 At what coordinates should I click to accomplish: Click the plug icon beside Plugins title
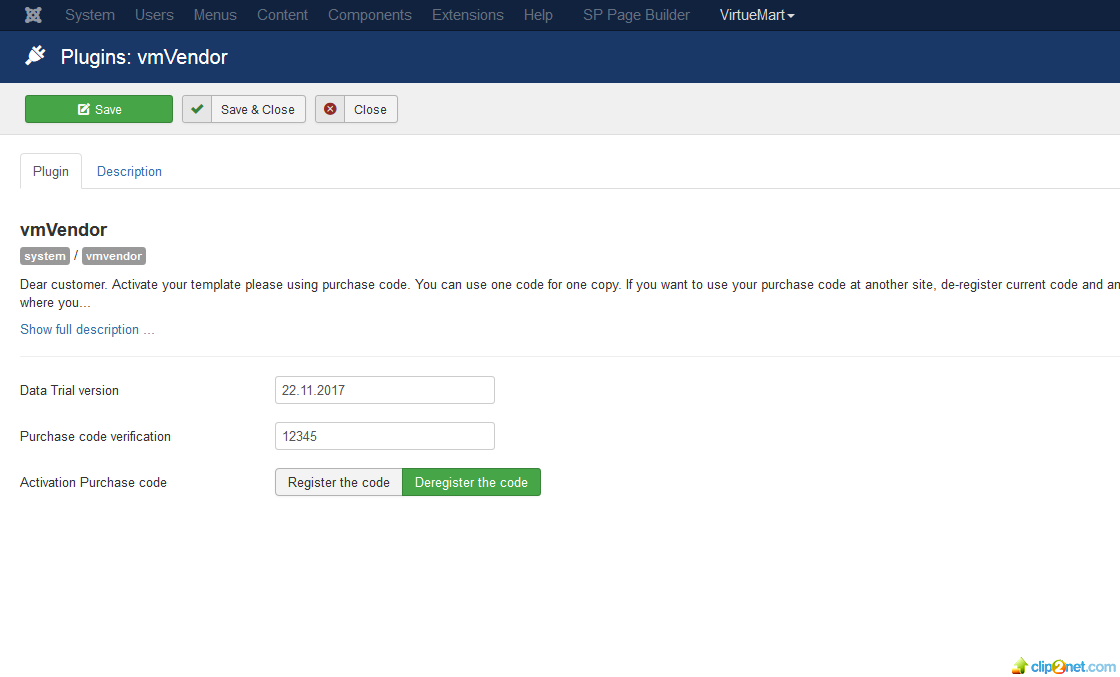[x=36, y=56]
